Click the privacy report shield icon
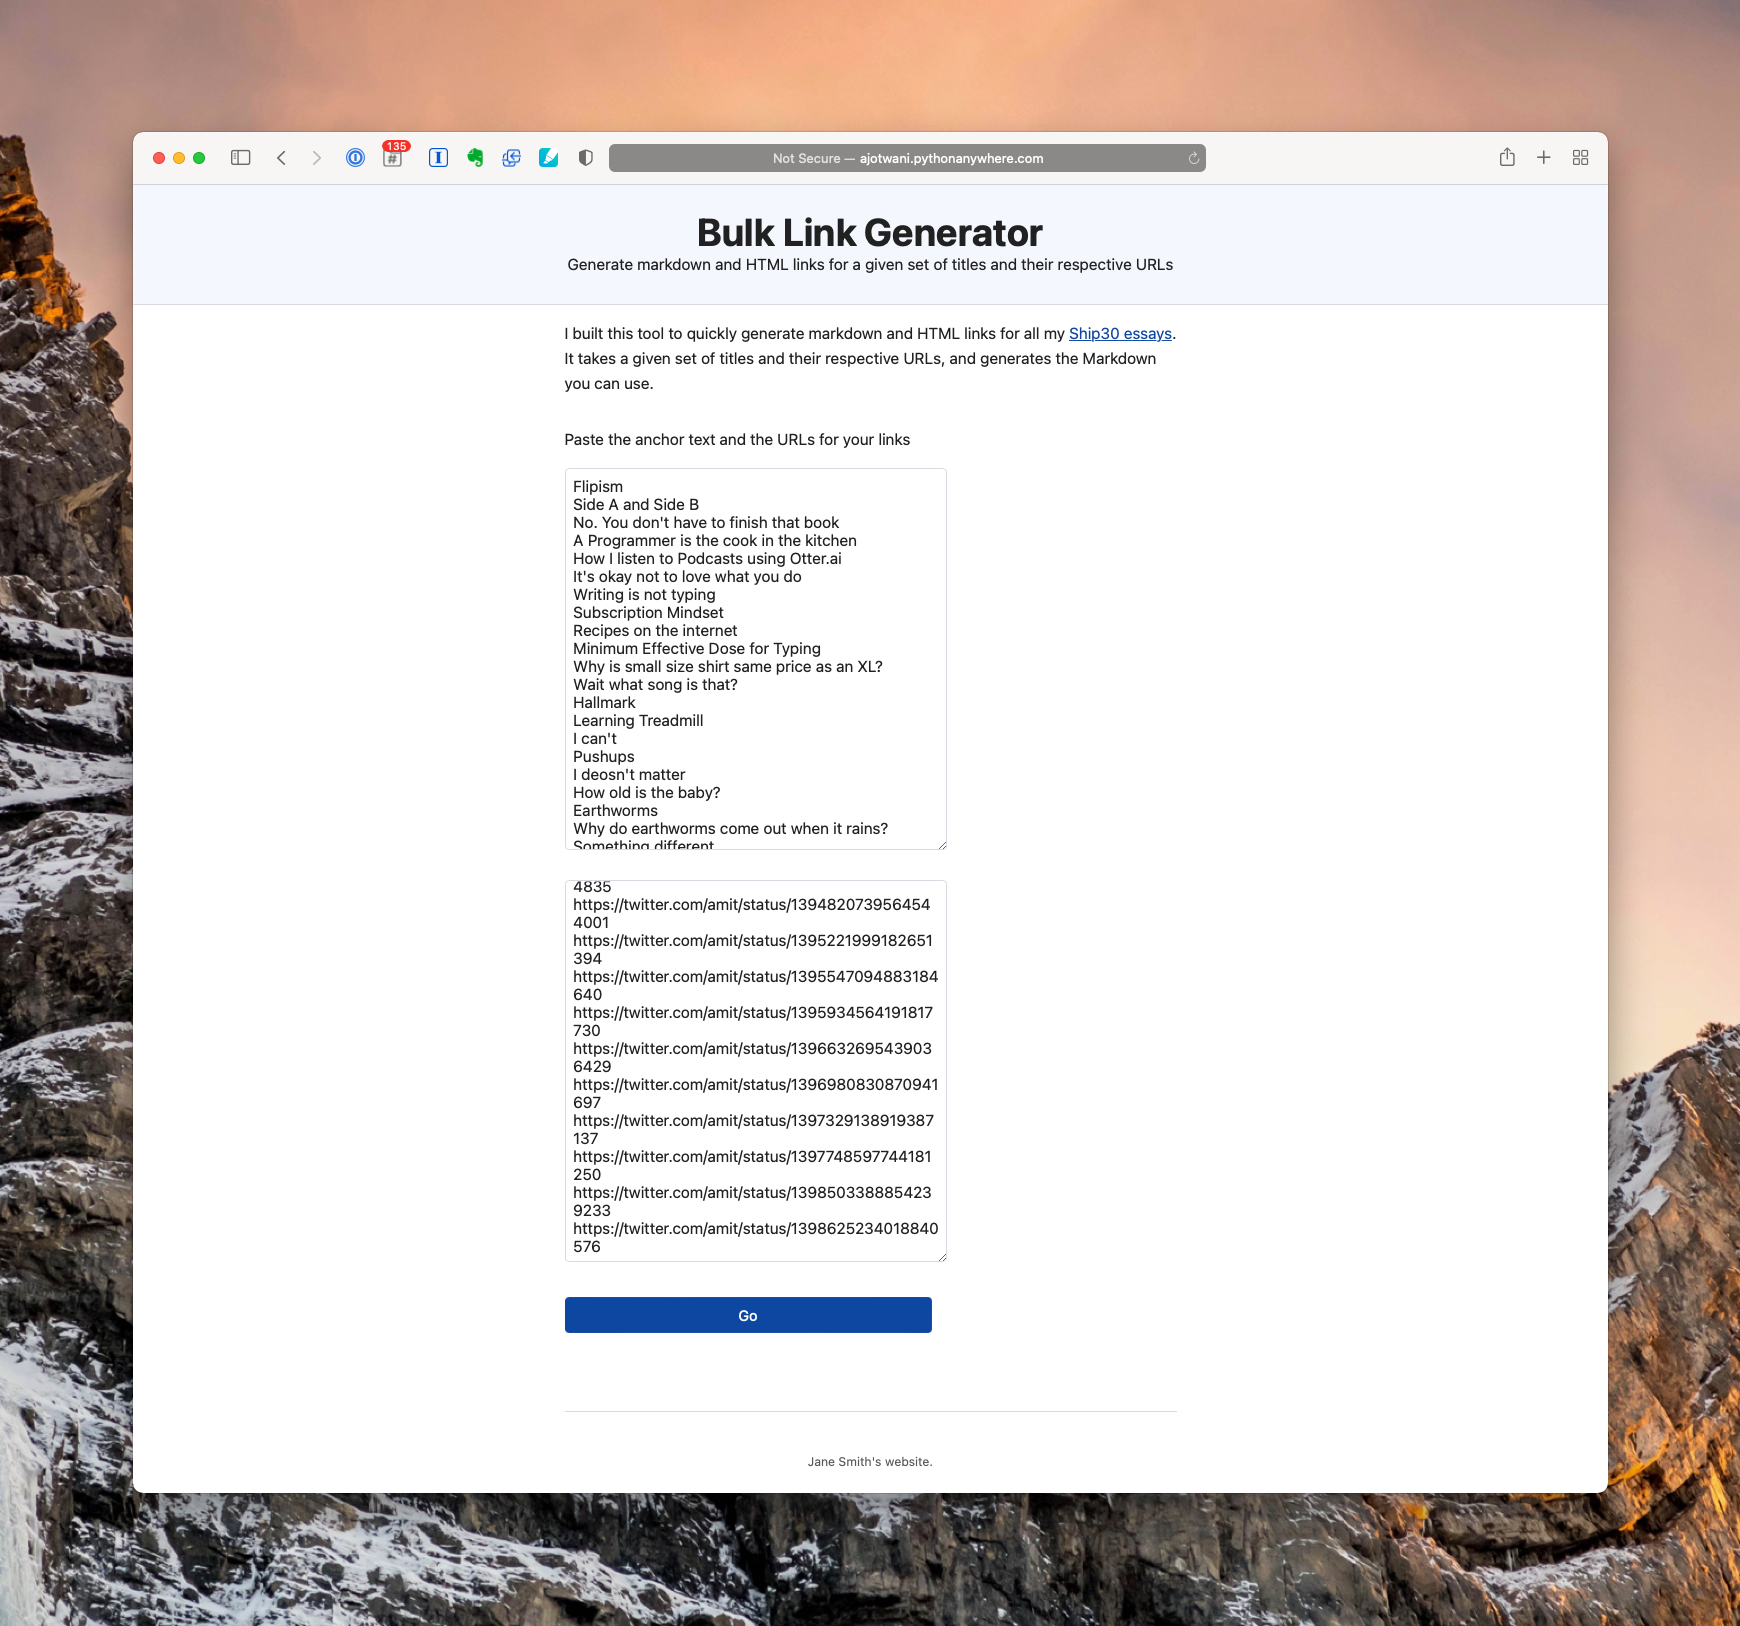This screenshot has height=1626, width=1740. click(x=586, y=158)
